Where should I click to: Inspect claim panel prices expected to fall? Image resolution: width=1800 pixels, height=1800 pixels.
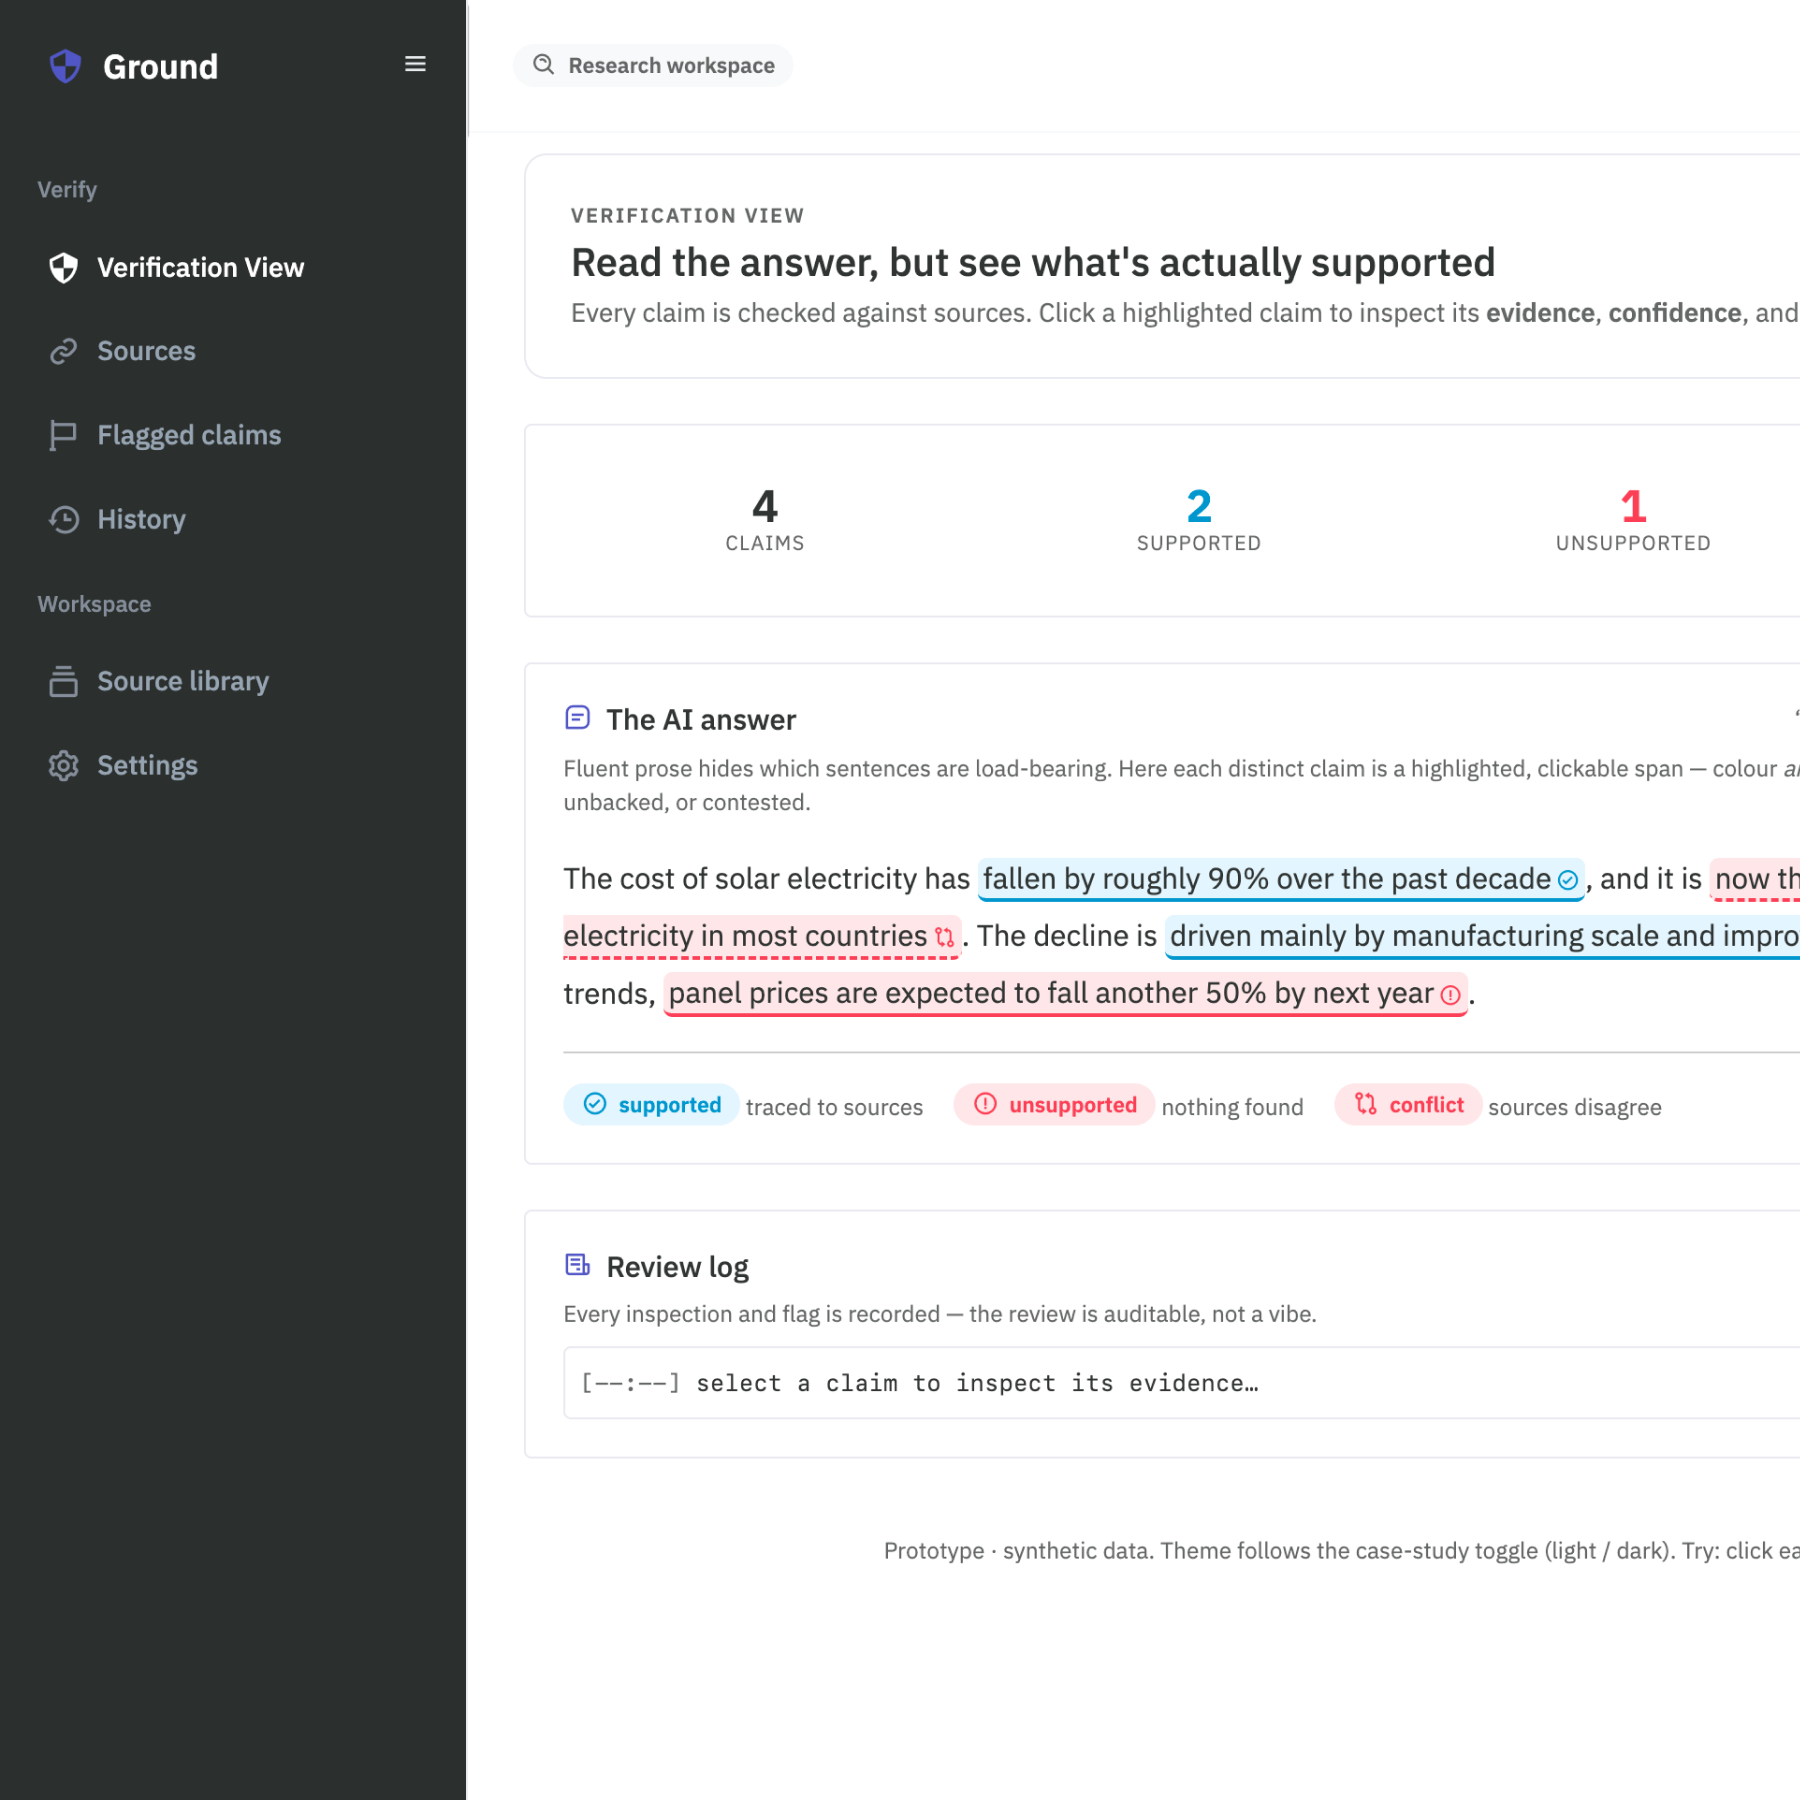click(1065, 993)
